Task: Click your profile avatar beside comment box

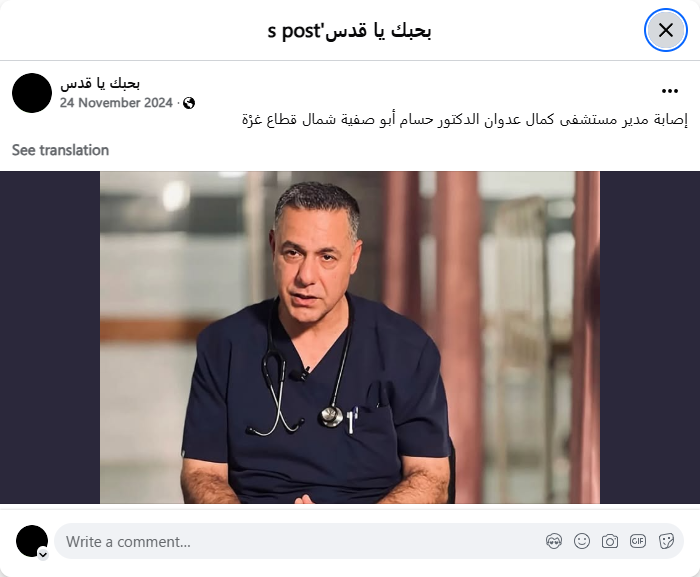Action: pos(32,541)
